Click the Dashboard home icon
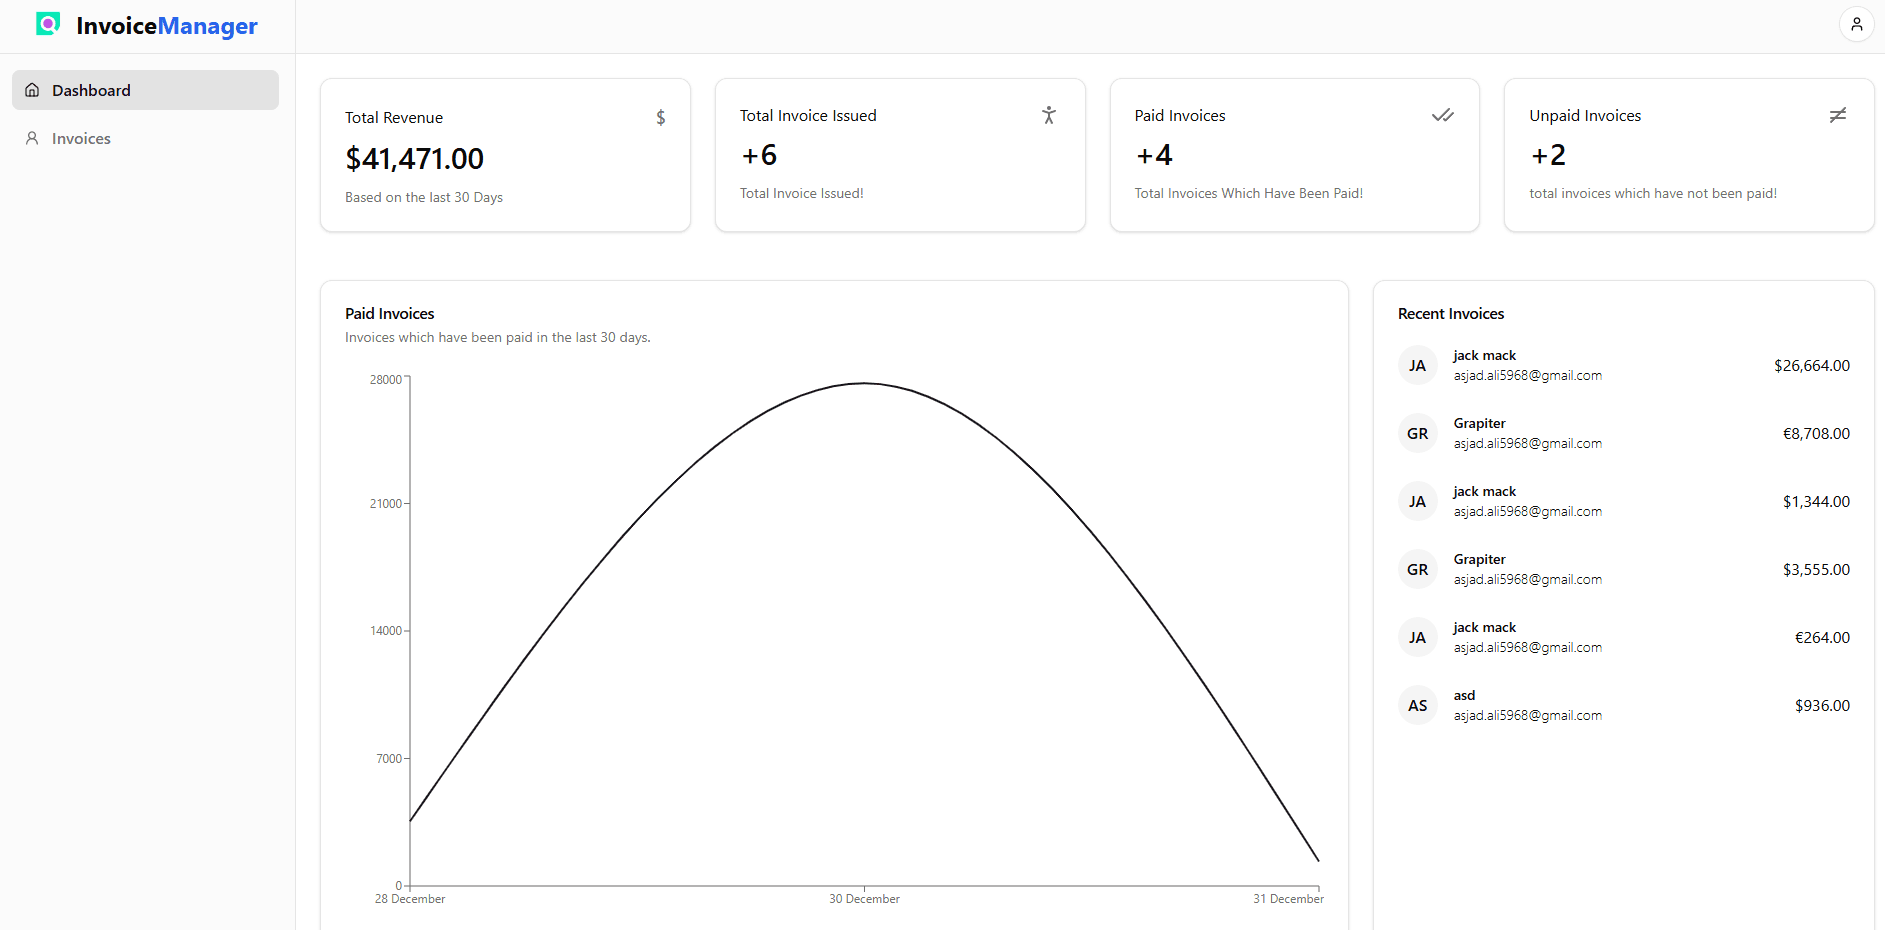 (x=32, y=90)
